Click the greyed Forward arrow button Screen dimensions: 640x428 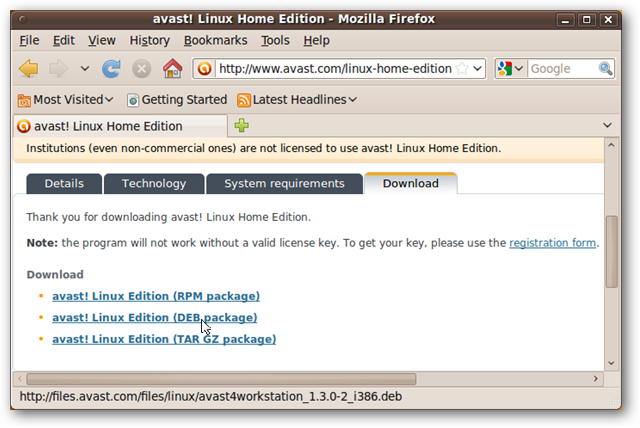(59, 69)
